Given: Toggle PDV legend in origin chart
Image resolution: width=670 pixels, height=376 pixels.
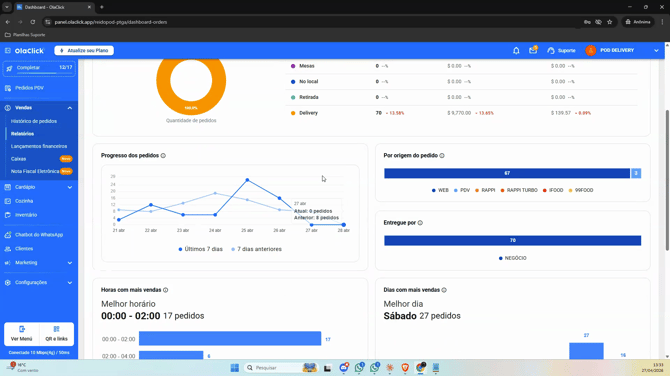Looking at the screenshot, I should [x=462, y=190].
